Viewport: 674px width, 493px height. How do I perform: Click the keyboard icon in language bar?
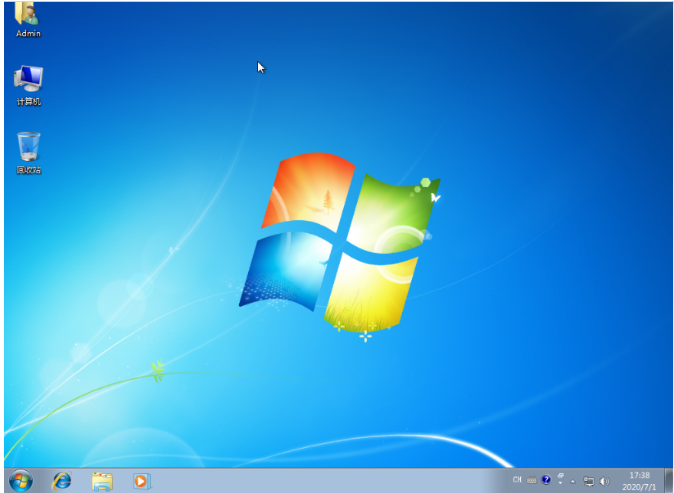pyautogui.click(x=532, y=481)
